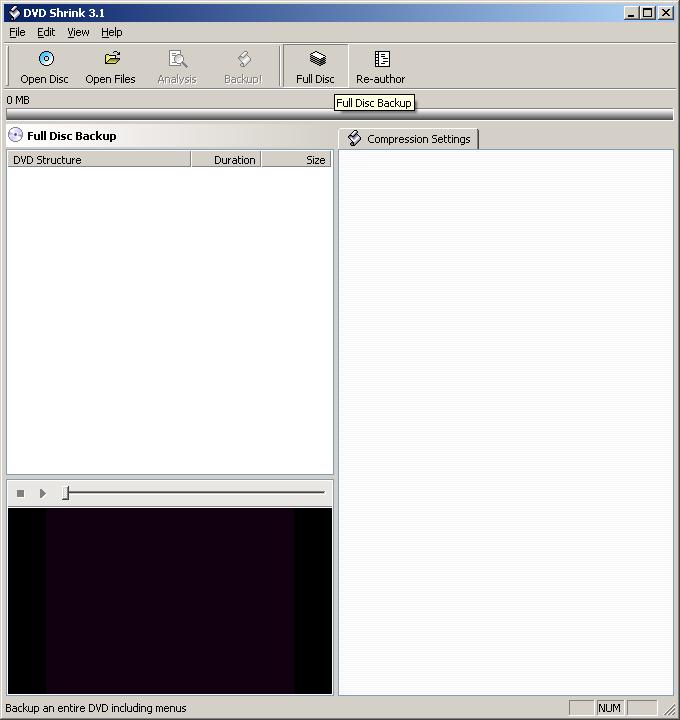Minimize the DVD Shrink window

[631, 13]
